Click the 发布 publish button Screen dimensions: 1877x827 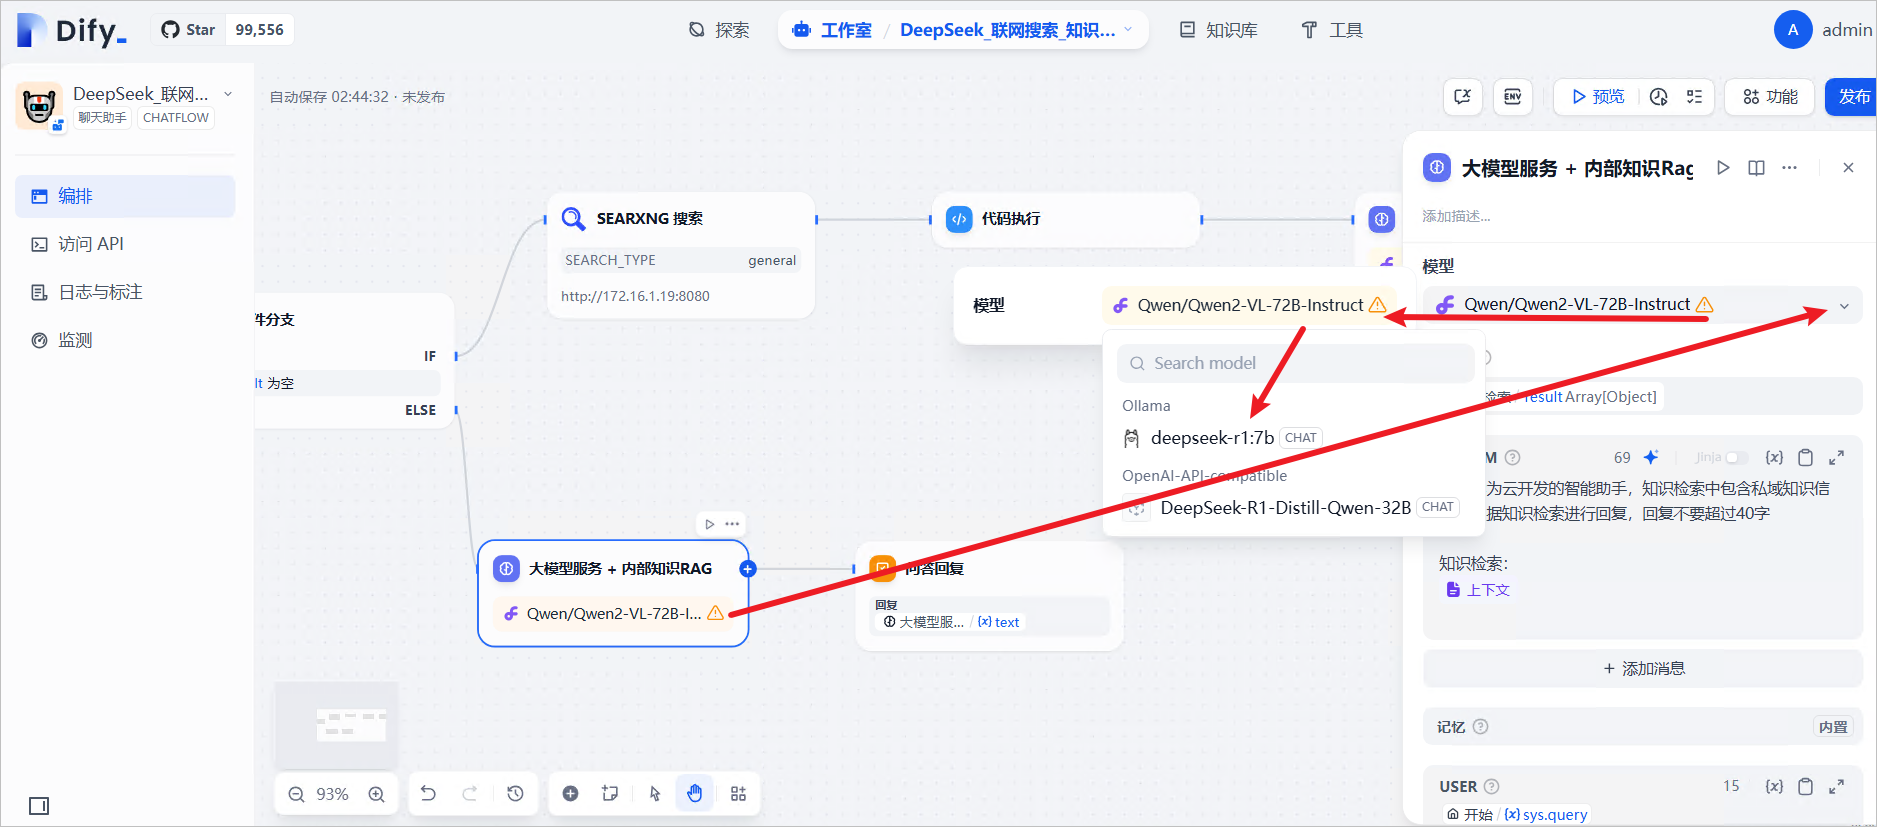coord(1853,97)
